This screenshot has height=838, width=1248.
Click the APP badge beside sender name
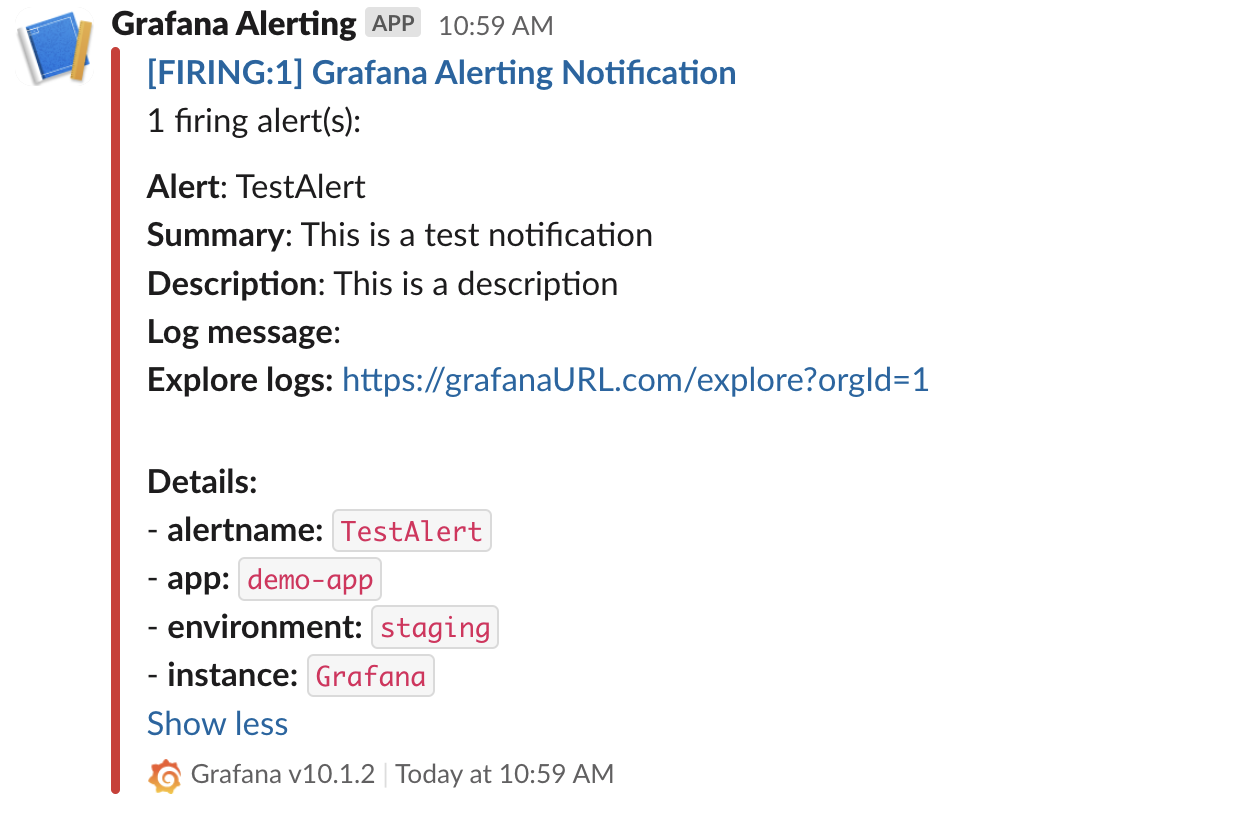pyautogui.click(x=393, y=23)
